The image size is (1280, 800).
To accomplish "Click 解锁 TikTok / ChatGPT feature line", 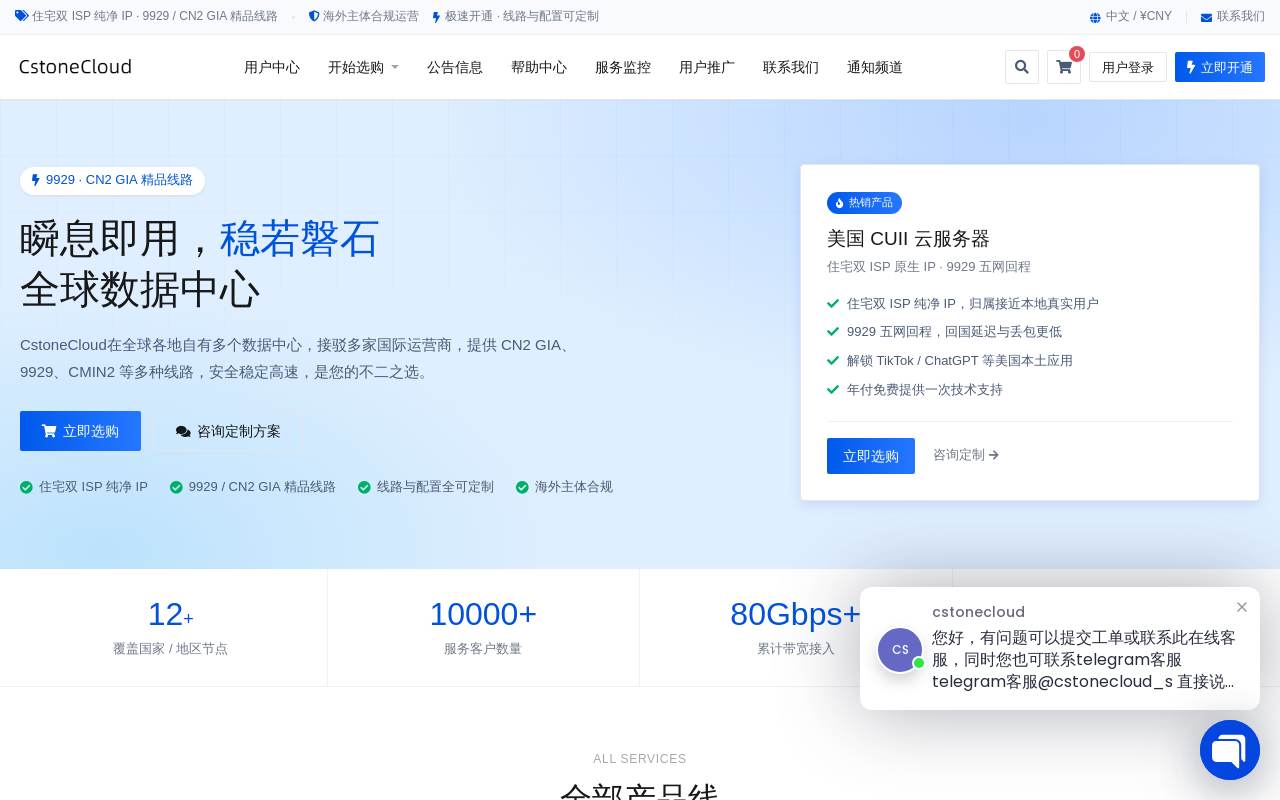I will coord(950,361).
